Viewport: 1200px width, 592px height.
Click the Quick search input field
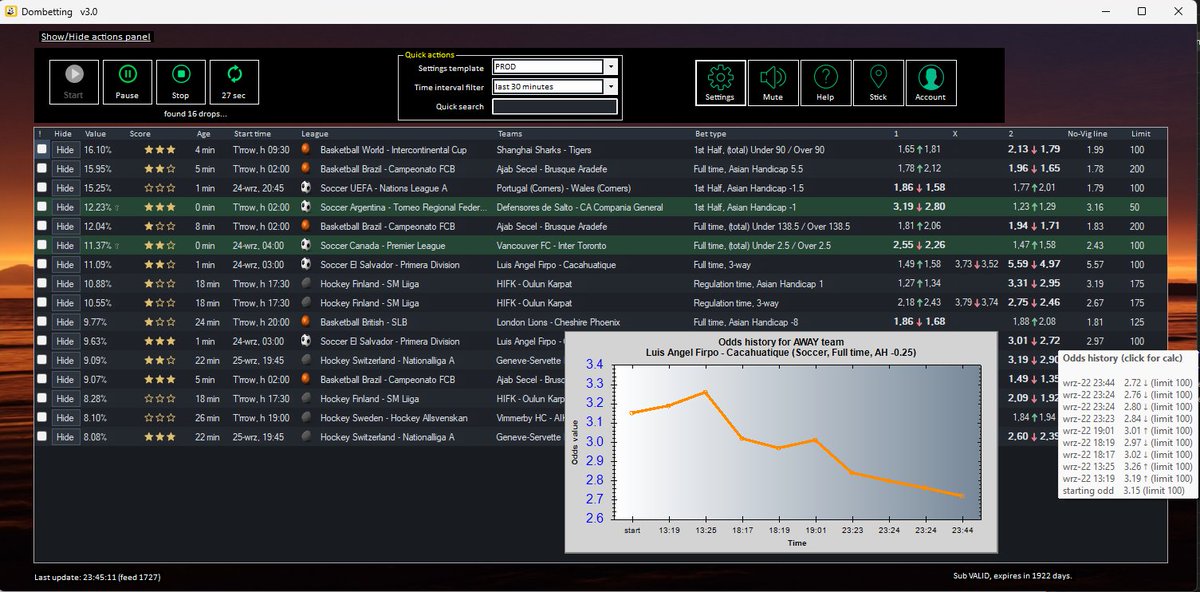[555, 106]
